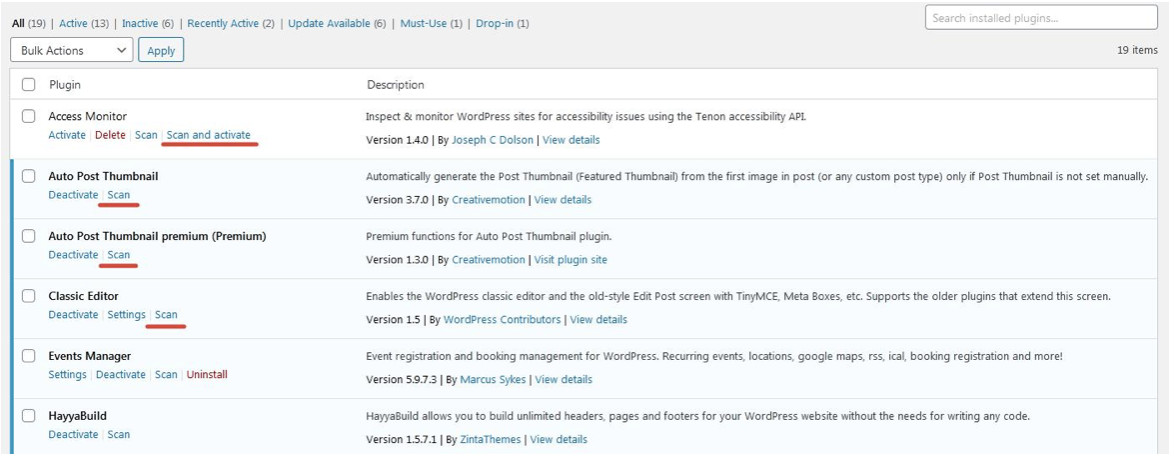Click Scan and activate for Access Monitor
Image resolution: width=1174 pixels, height=458 pixels.
208,135
